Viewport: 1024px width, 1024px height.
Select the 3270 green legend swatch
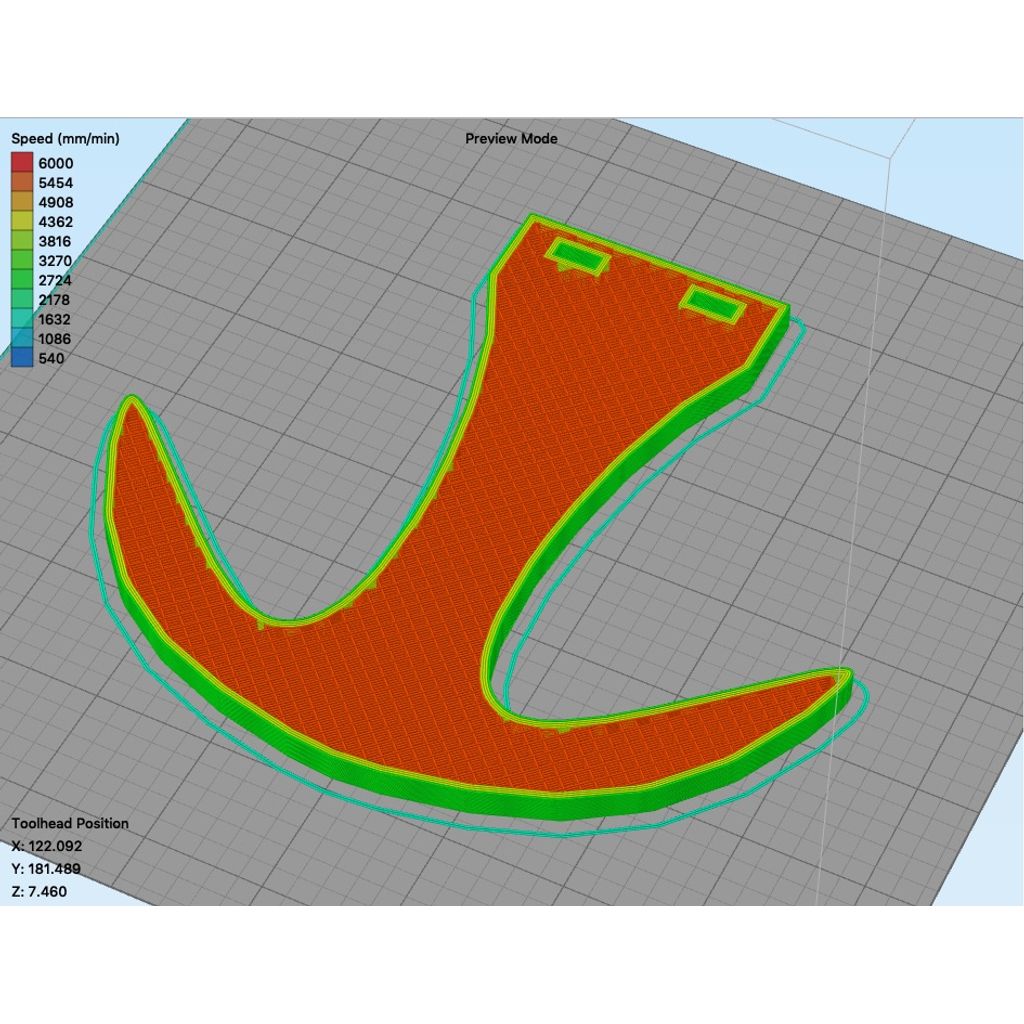point(22,261)
